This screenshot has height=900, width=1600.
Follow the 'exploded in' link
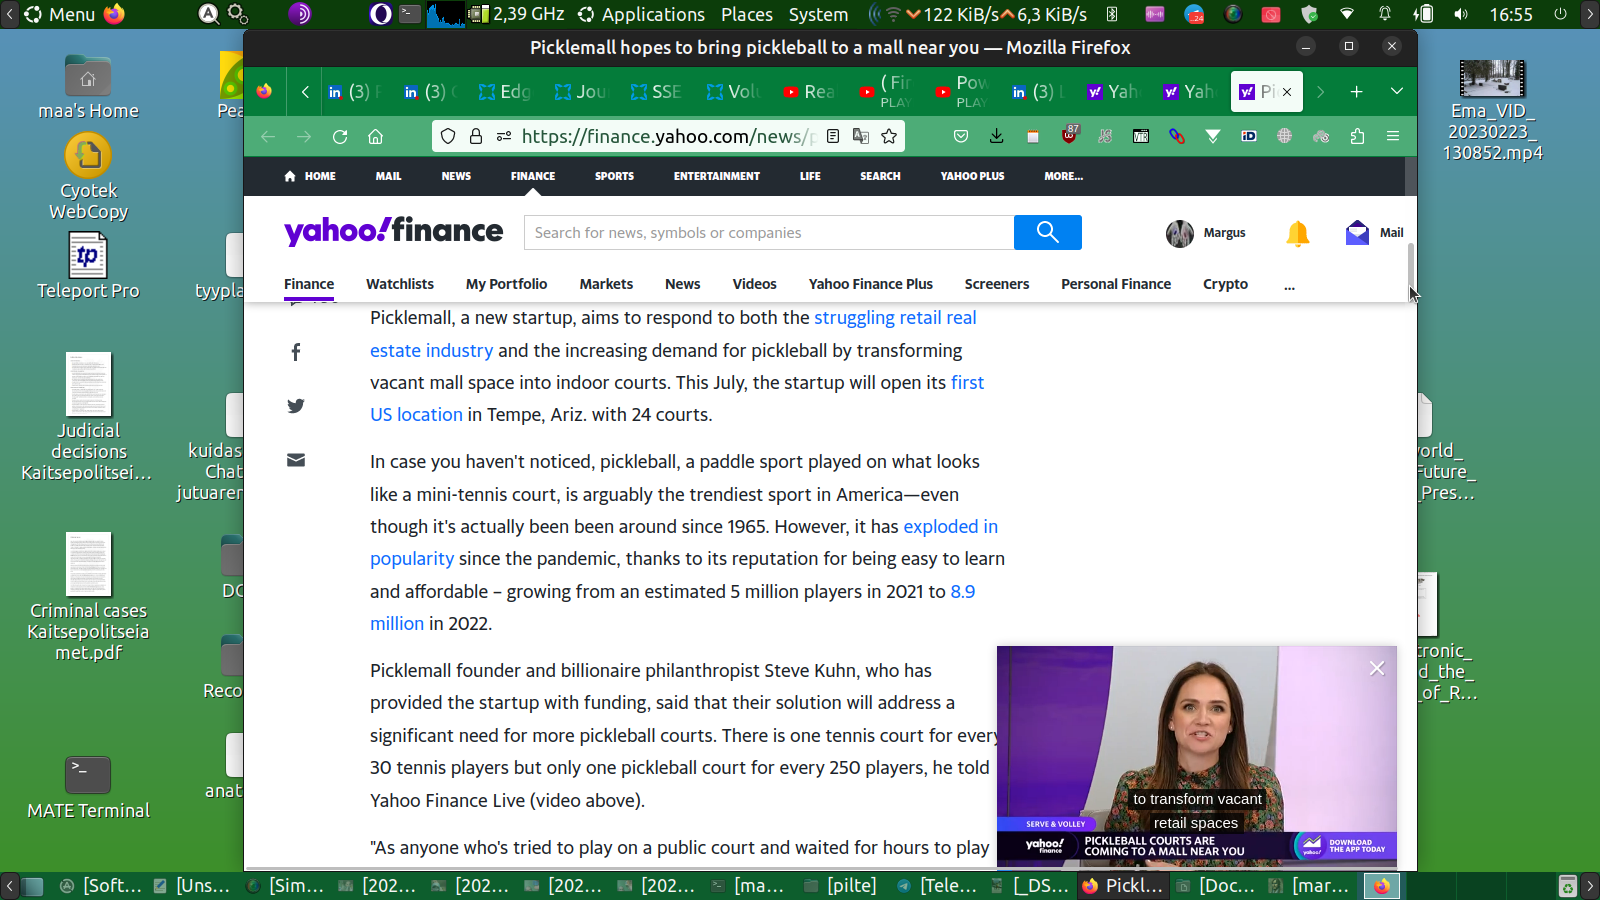(951, 527)
